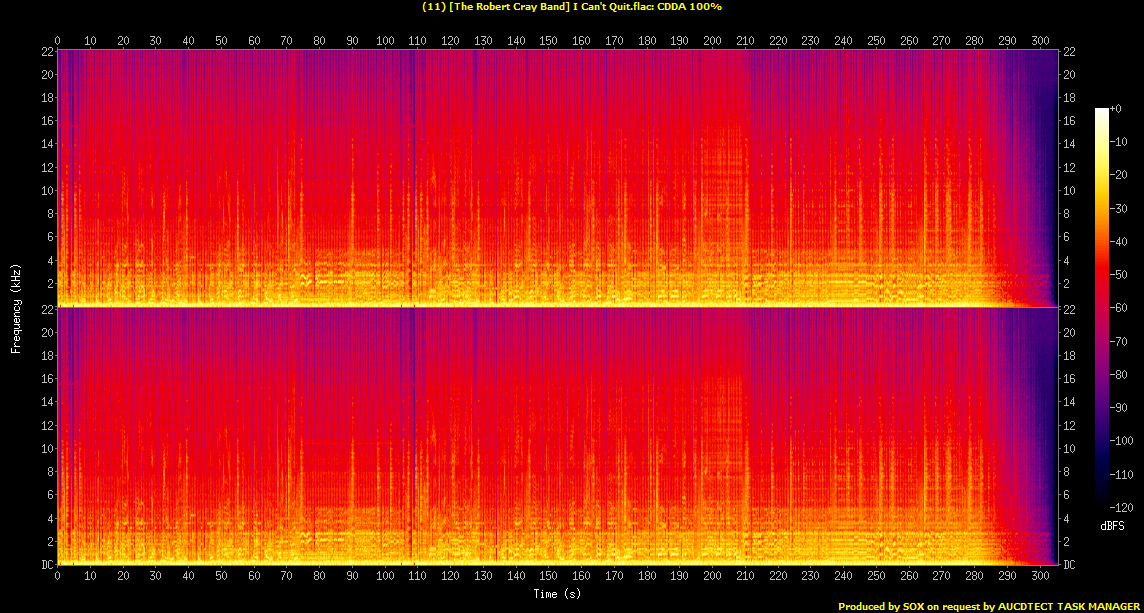Click the 0 second tick on the top time axis

point(58,41)
